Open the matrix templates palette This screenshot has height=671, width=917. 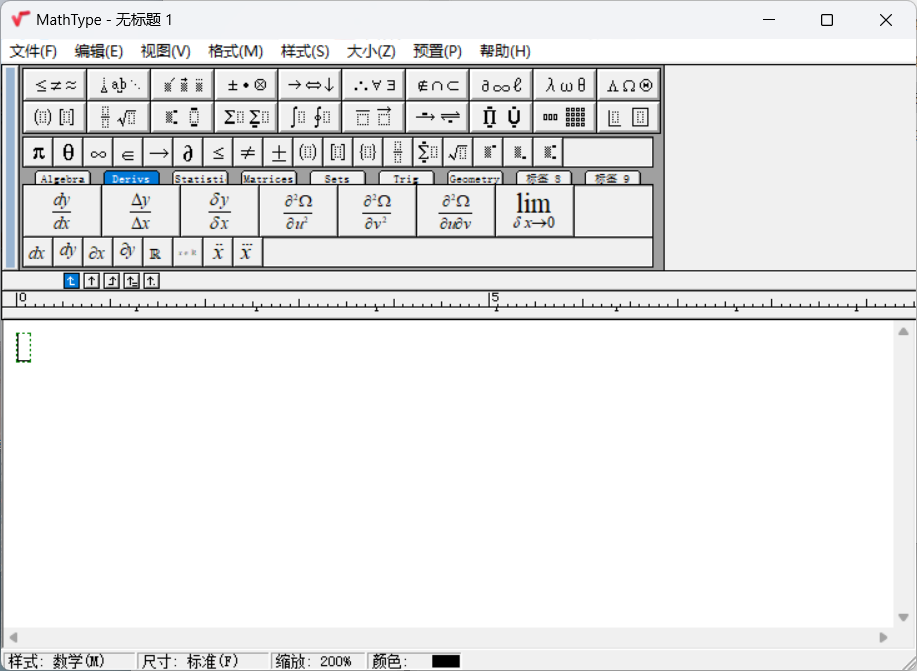(x=565, y=118)
